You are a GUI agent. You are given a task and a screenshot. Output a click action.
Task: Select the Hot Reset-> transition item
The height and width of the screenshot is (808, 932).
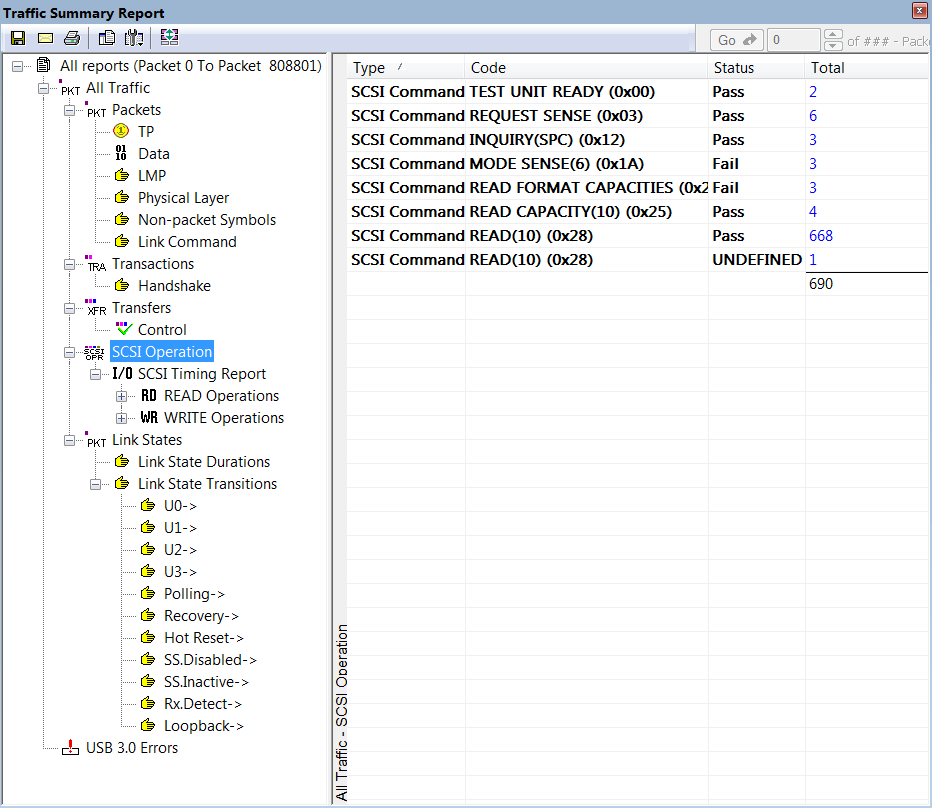point(203,637)
